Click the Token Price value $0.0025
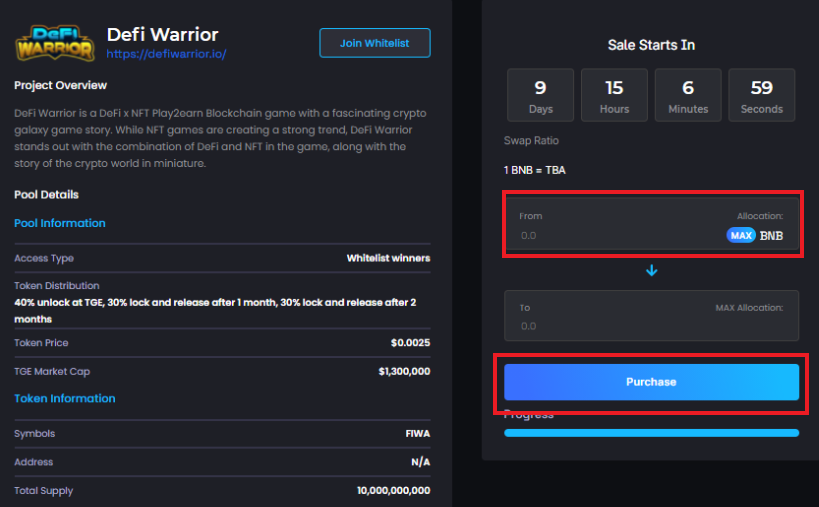 click(x=410, y=343)
